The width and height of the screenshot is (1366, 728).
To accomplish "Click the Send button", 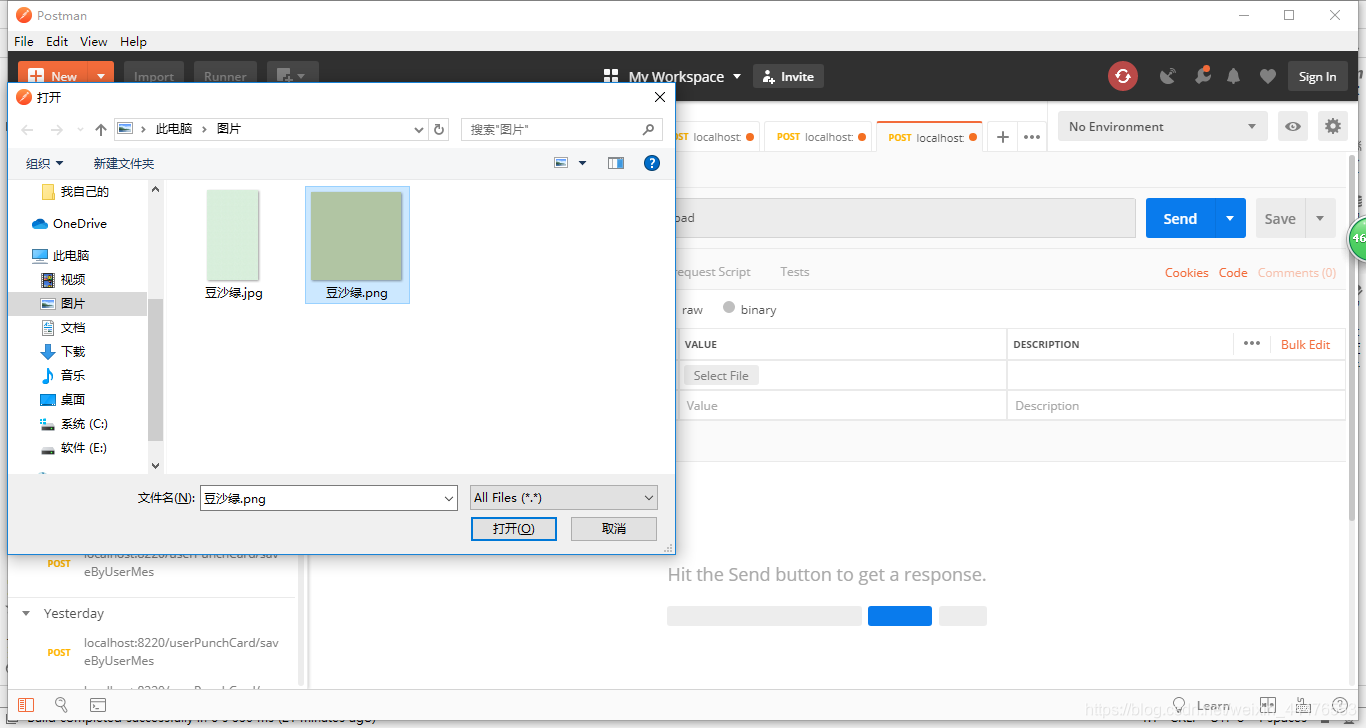I will click(x=1180, y=218).
